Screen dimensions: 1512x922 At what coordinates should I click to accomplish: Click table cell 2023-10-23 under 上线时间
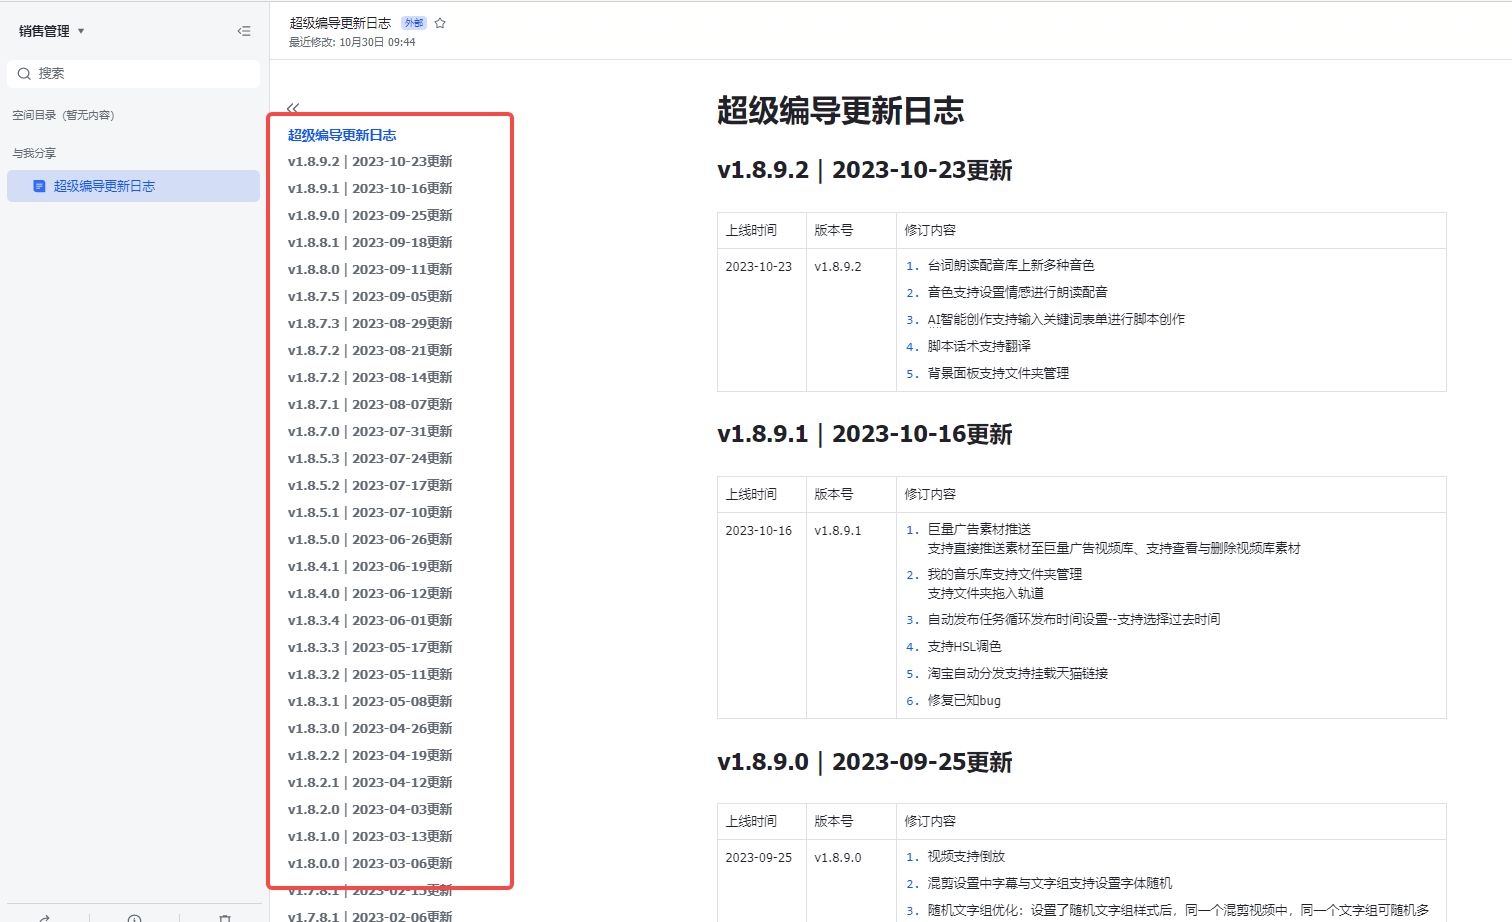coord(758,267)
